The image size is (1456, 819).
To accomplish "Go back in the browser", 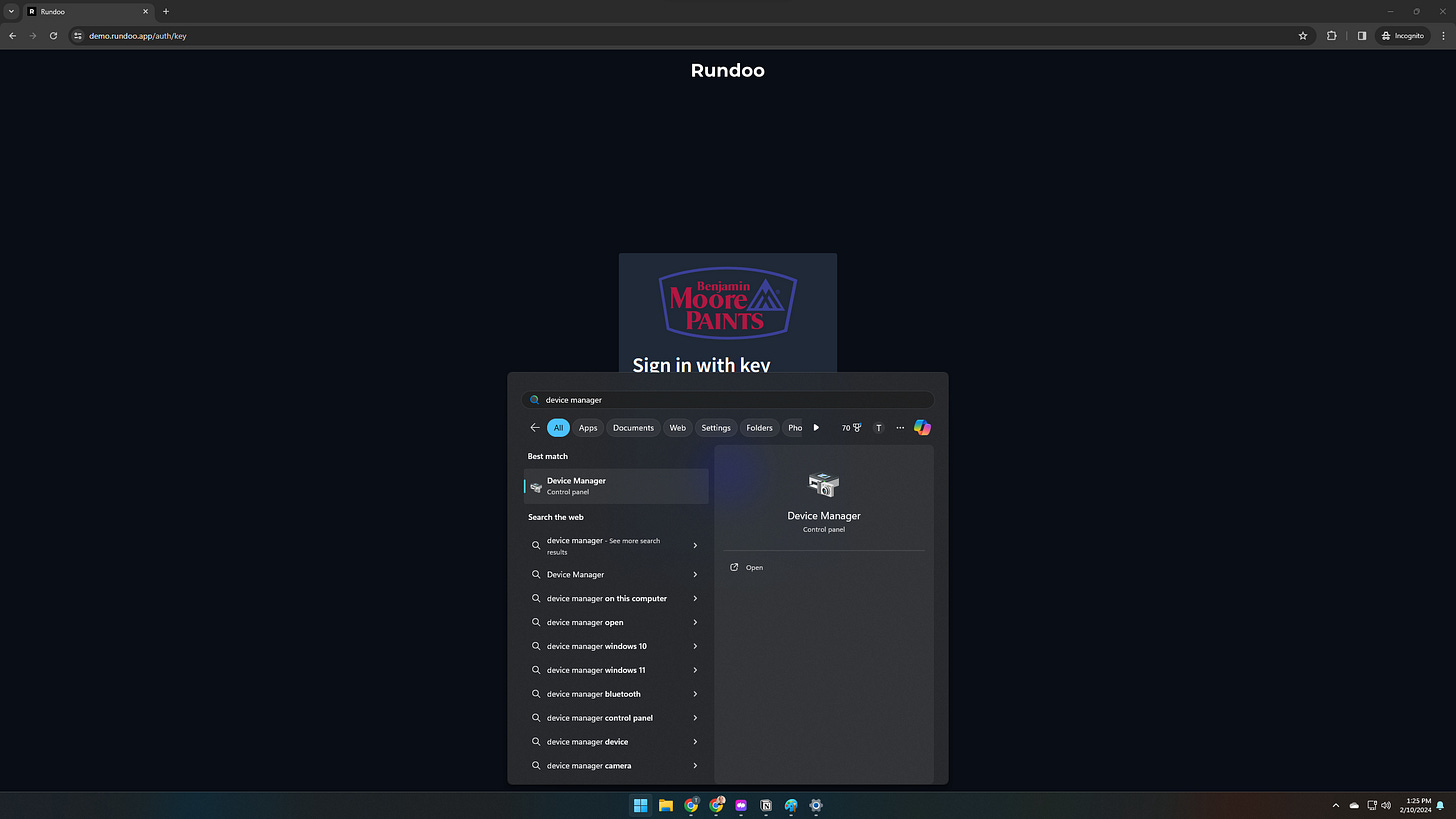I will point(12,36).
